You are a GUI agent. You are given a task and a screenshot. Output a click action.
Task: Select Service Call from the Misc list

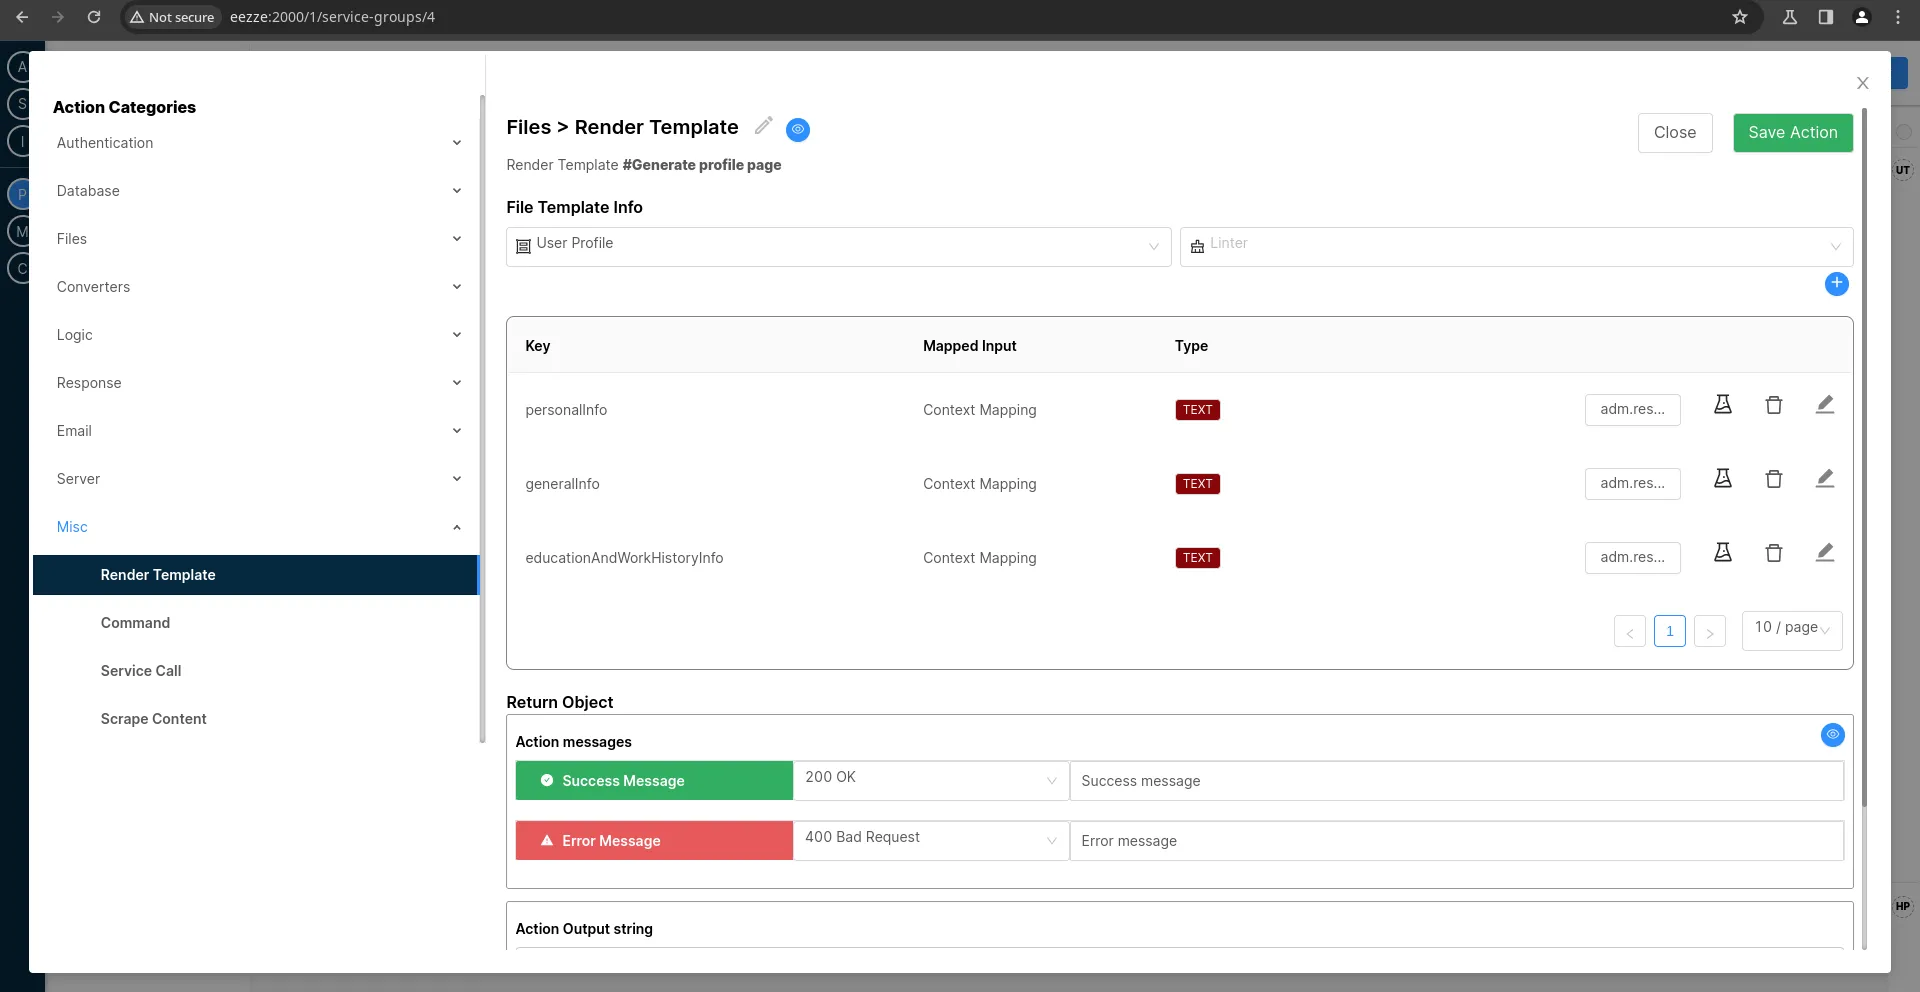[x=141, y=671]
